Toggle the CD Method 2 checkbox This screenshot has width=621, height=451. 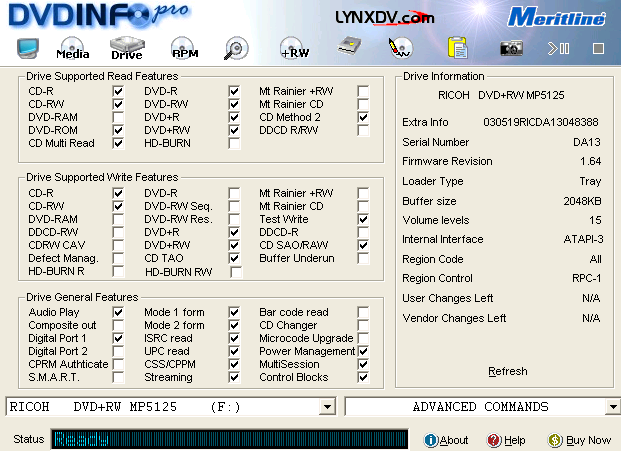(x=363, y=117)
